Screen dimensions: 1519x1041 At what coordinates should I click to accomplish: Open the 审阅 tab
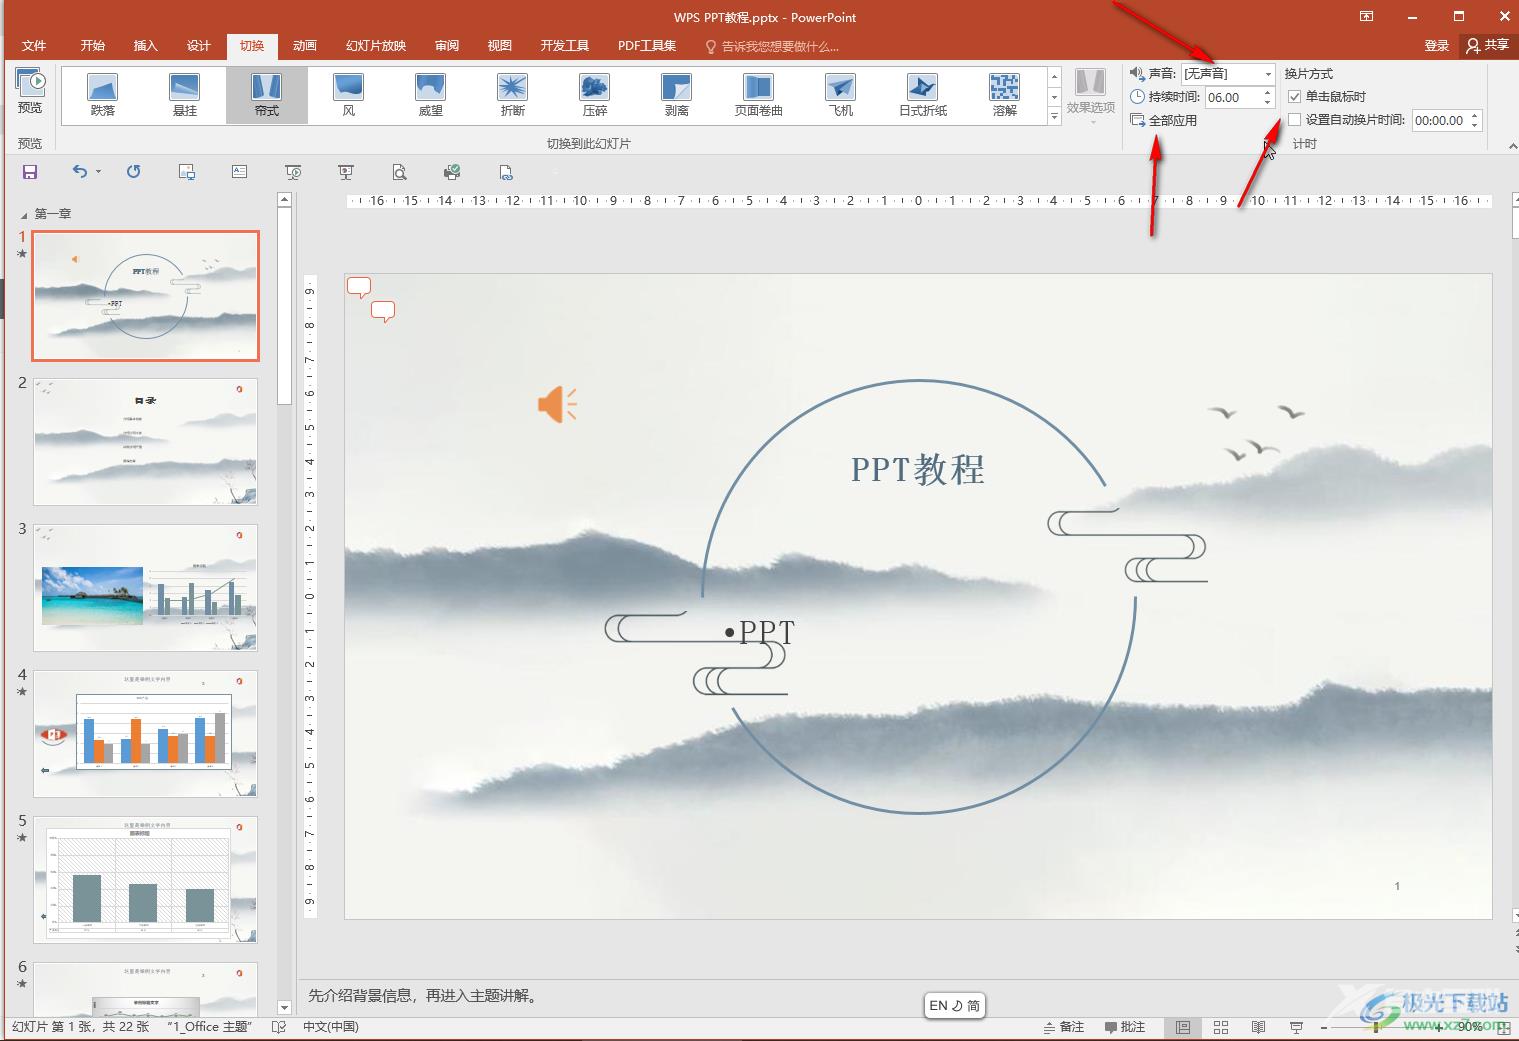(447, 46)
